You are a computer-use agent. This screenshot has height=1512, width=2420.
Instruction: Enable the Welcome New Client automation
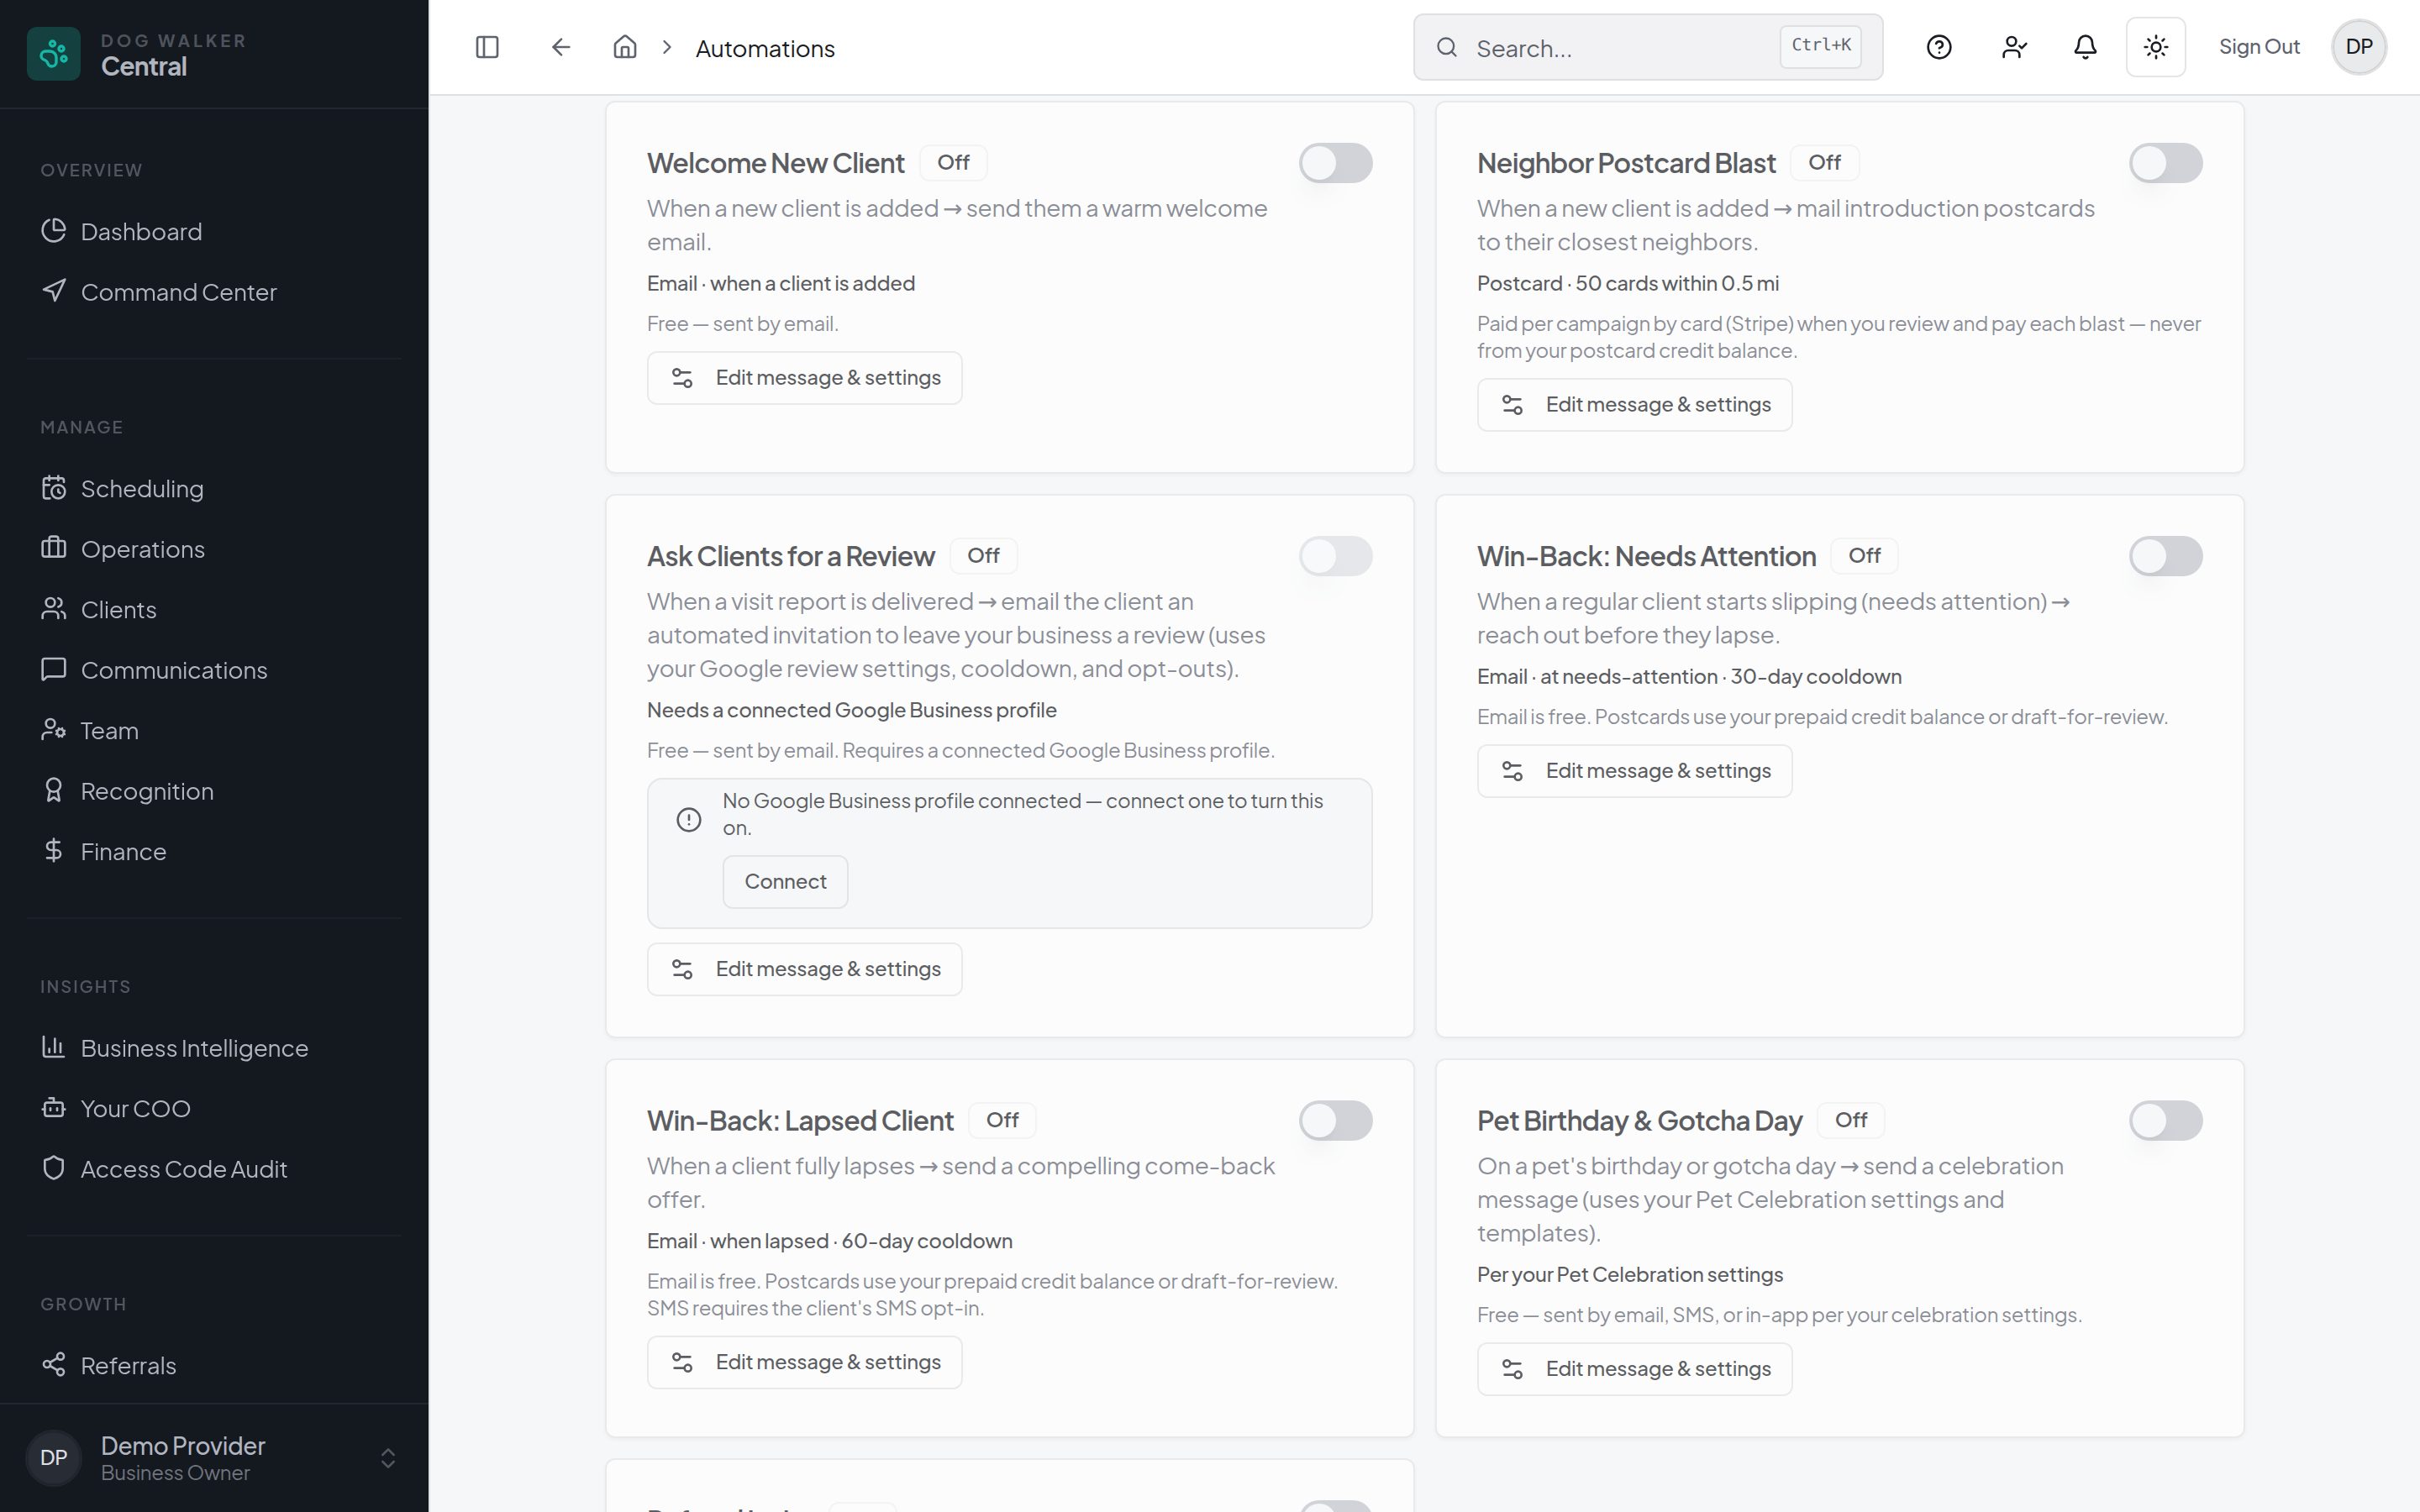tap(1336, 163)
